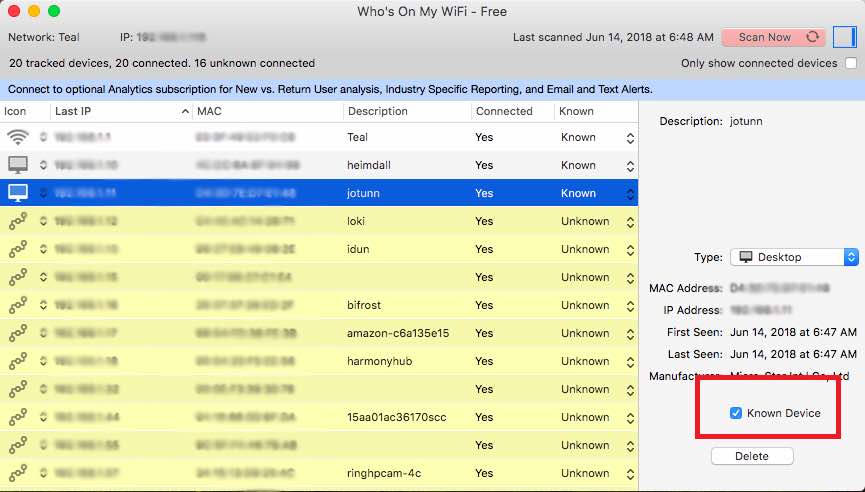Sort by the Connected column header
This screenshot has width=865, height=492.
(512, 111)
